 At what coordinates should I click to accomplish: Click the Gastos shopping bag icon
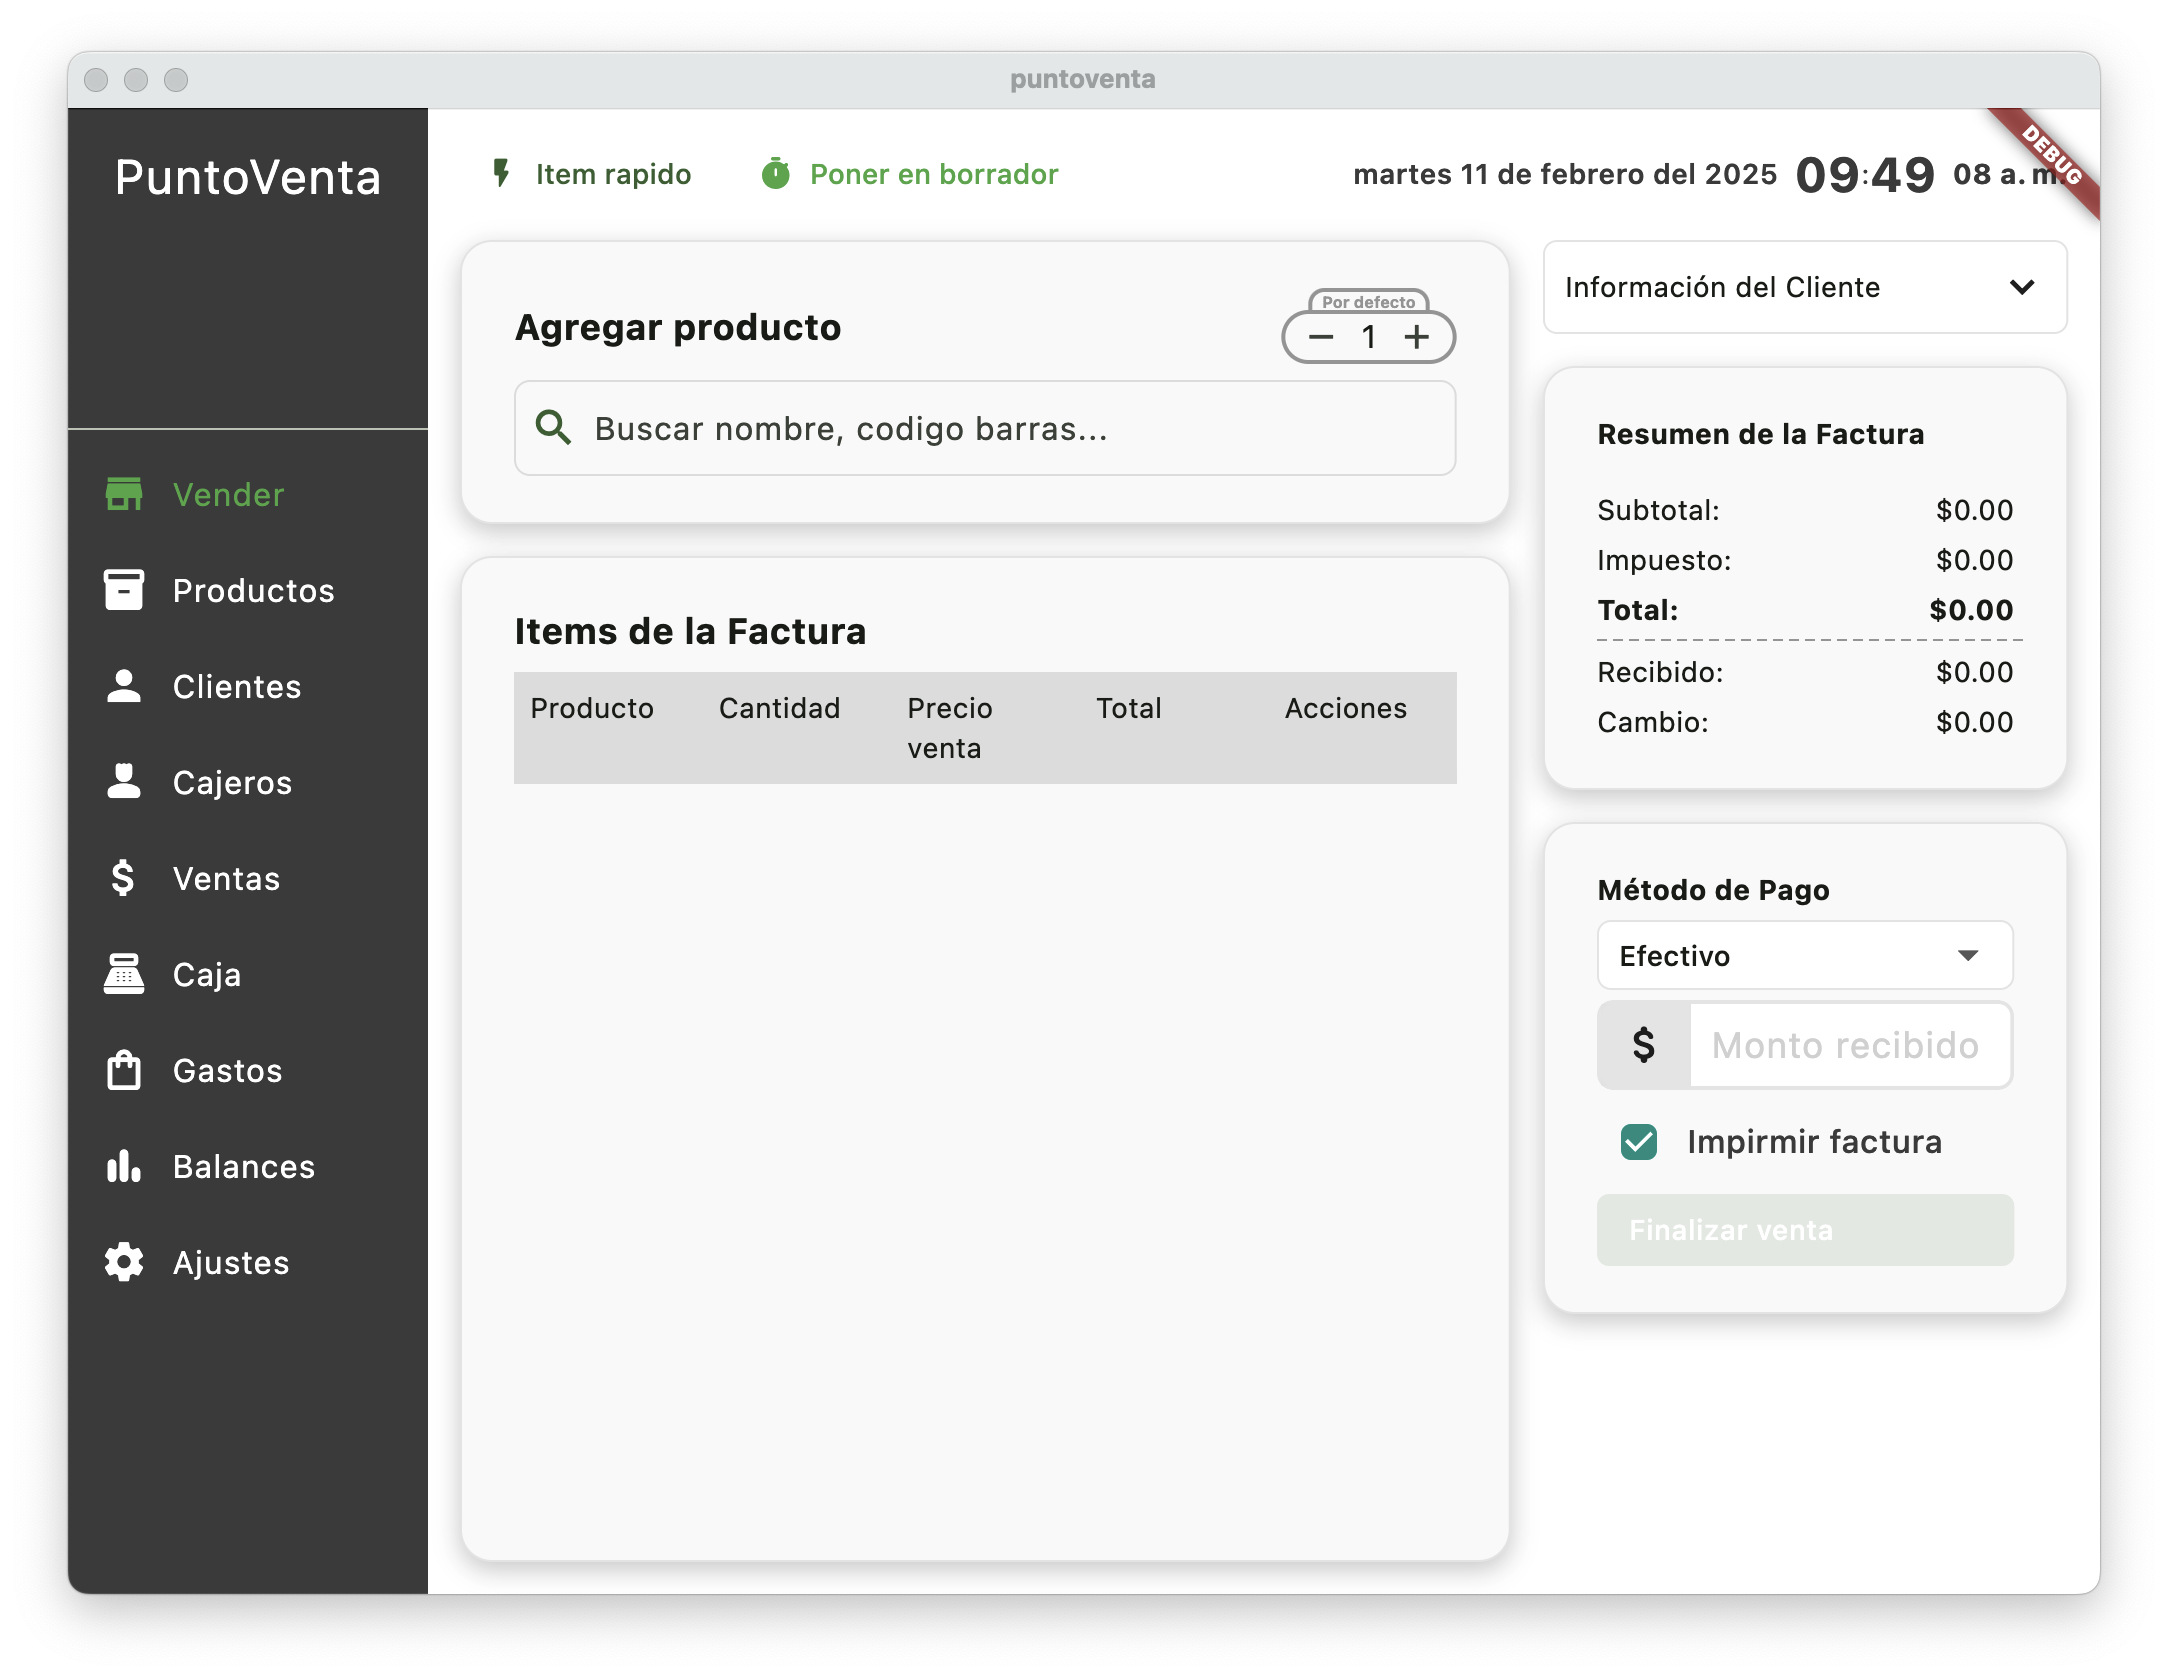124,1070
